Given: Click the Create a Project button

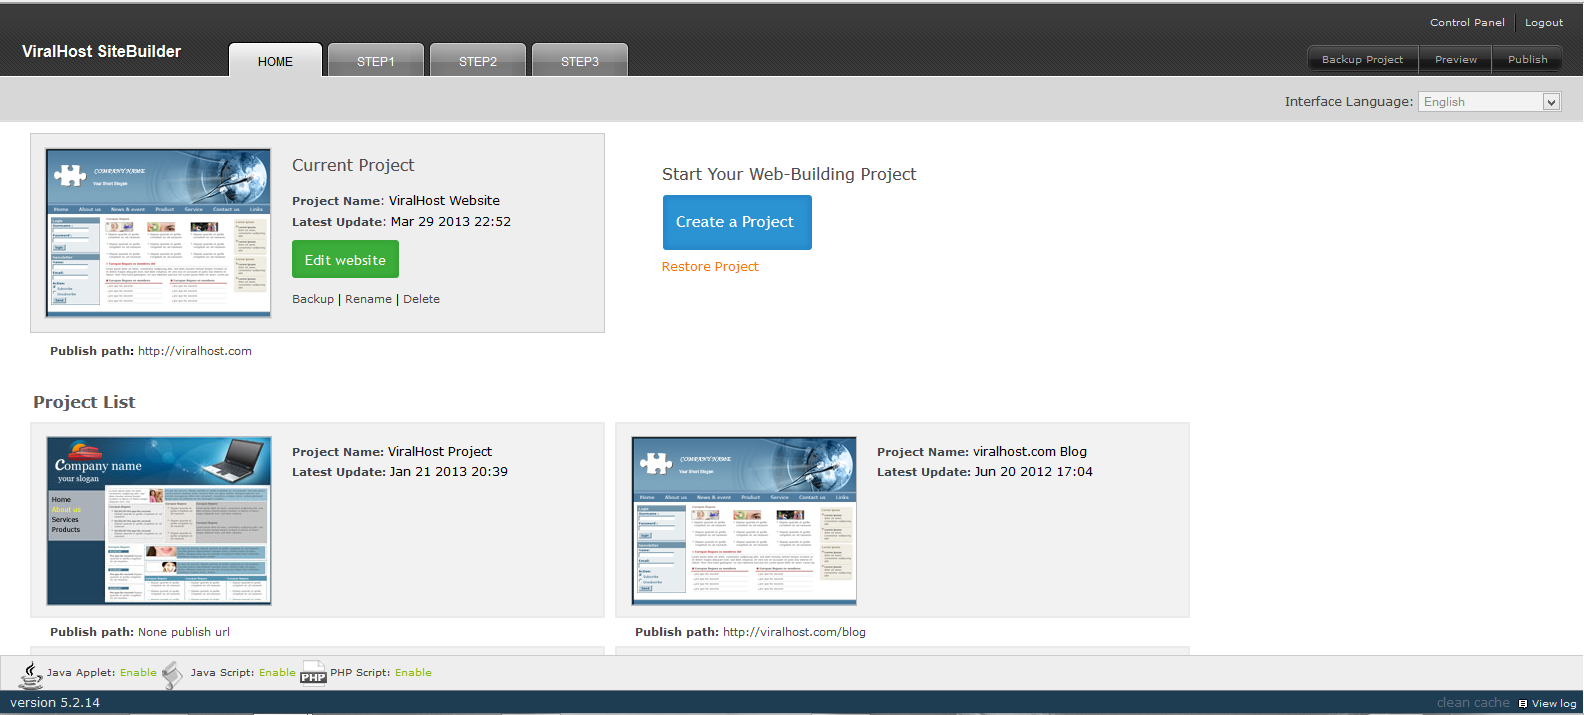Looking at the screenshot, I should pos(735,222).
